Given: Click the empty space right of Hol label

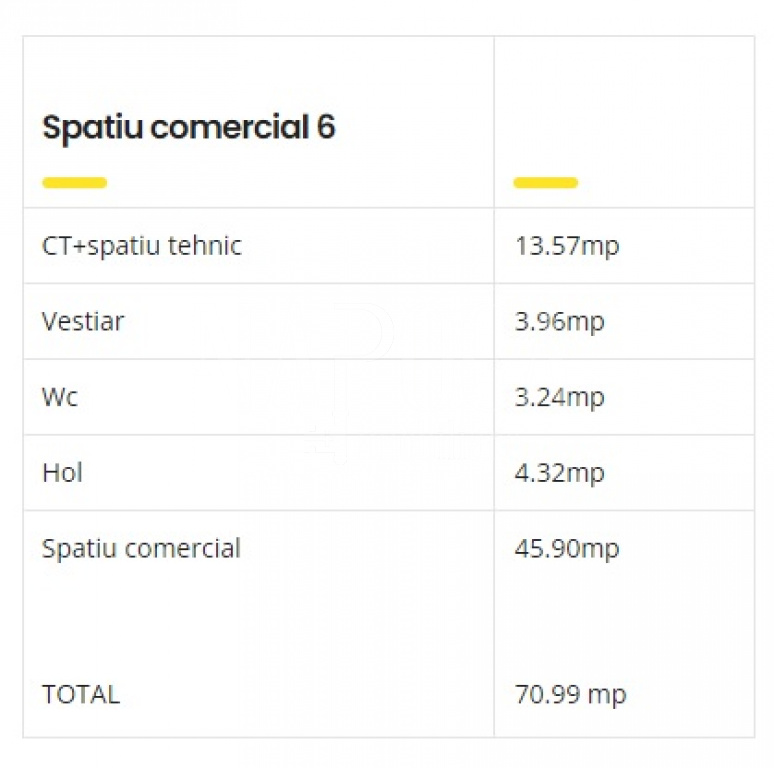Looking at the screenshot, I should (x=289, y=473).
